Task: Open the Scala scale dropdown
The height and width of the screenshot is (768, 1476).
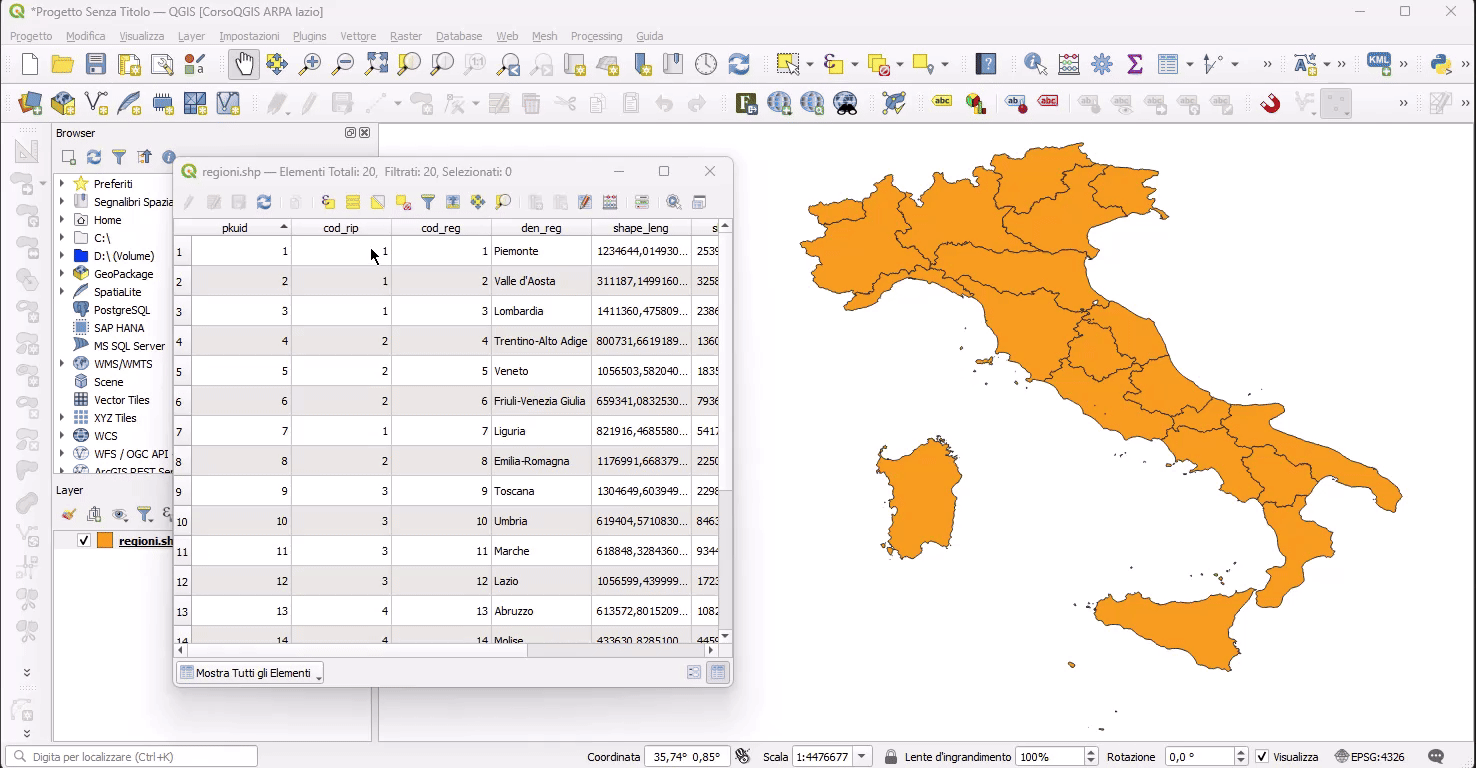Action: coord(863,757)
